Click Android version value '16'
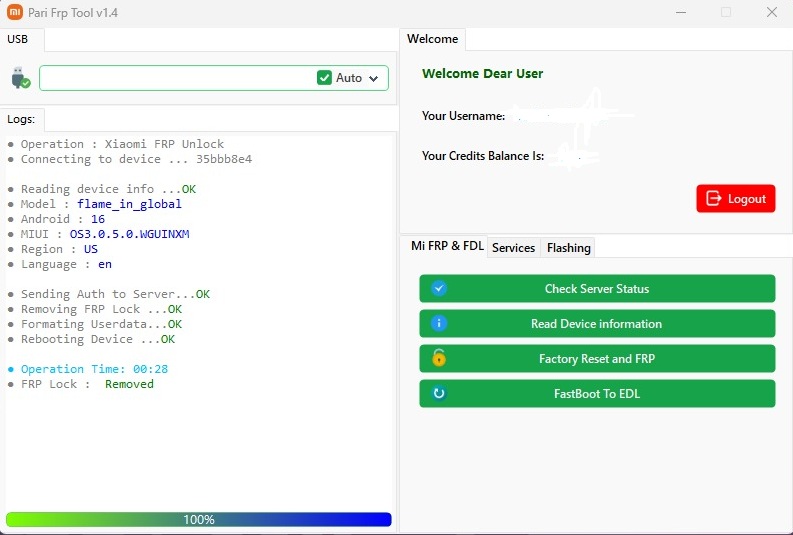 (x=98, y=219)
